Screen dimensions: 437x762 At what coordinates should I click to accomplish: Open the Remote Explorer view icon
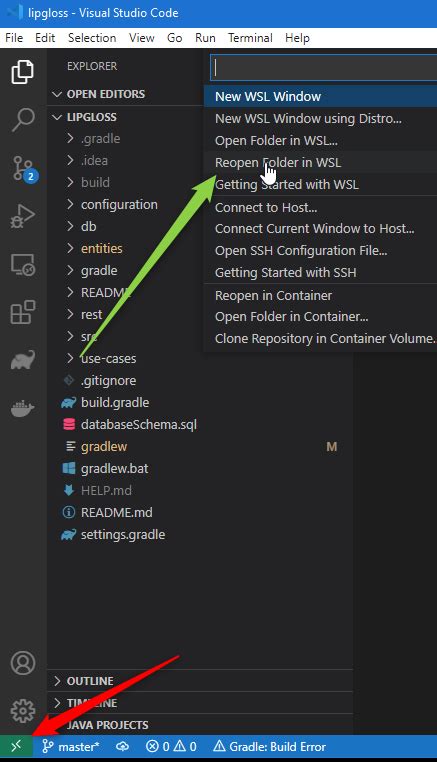pos(23,265)
